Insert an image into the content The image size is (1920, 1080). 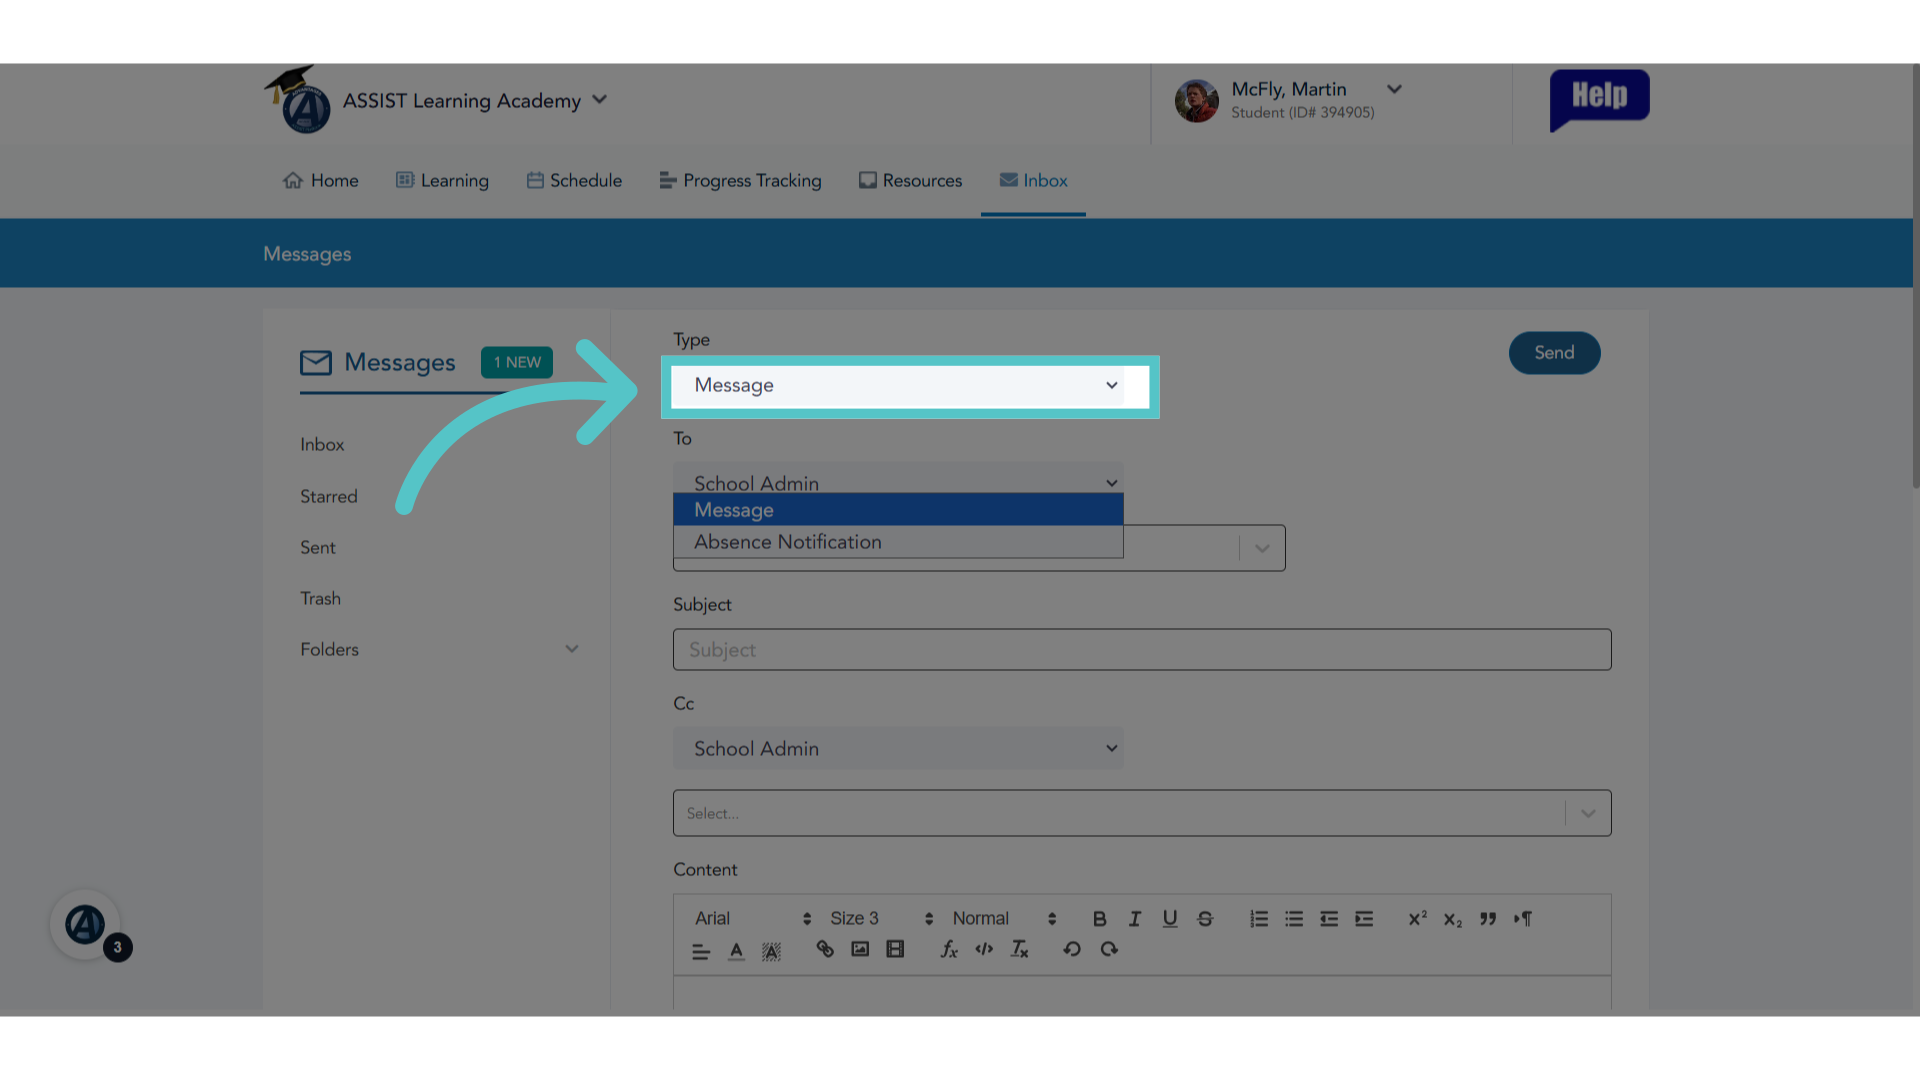click(x=860, y=949)
